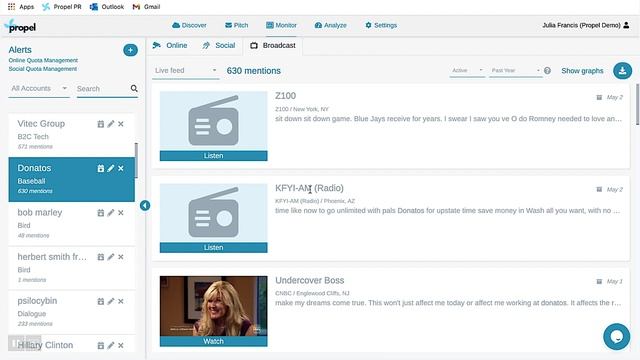This screenshot has width=640, height=360.
Task: Open Outlook bookmark
Action: pos(107,7)
